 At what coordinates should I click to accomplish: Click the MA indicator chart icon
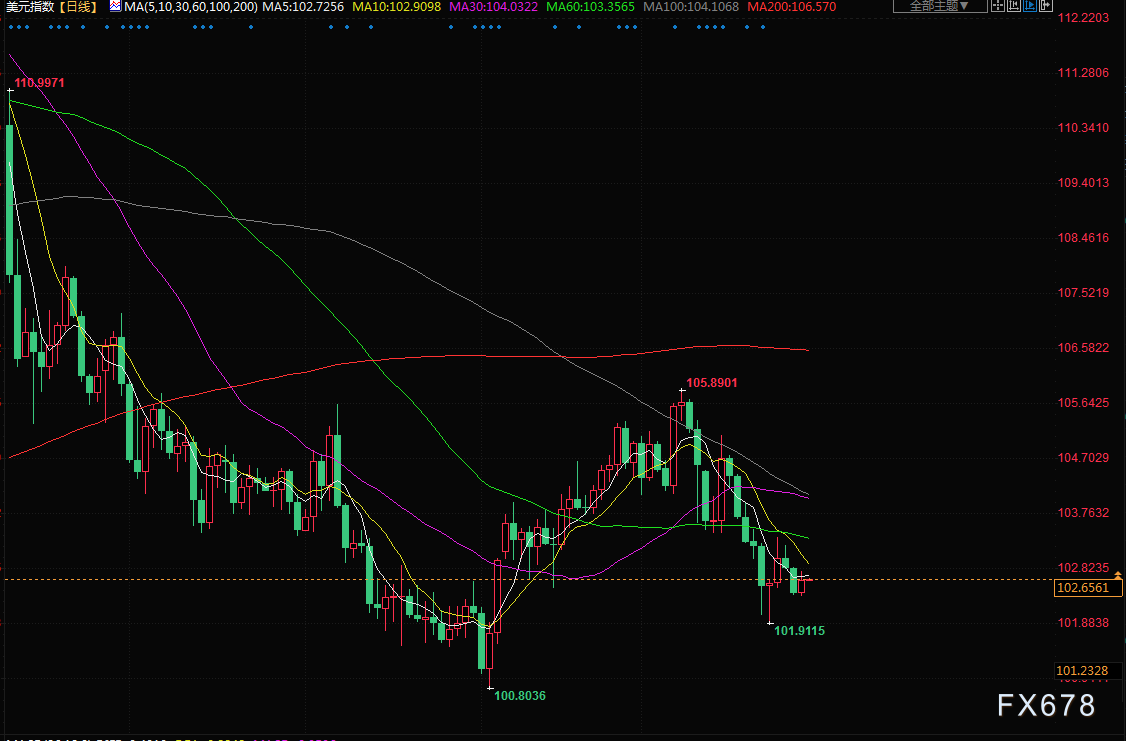coord(115,6)
